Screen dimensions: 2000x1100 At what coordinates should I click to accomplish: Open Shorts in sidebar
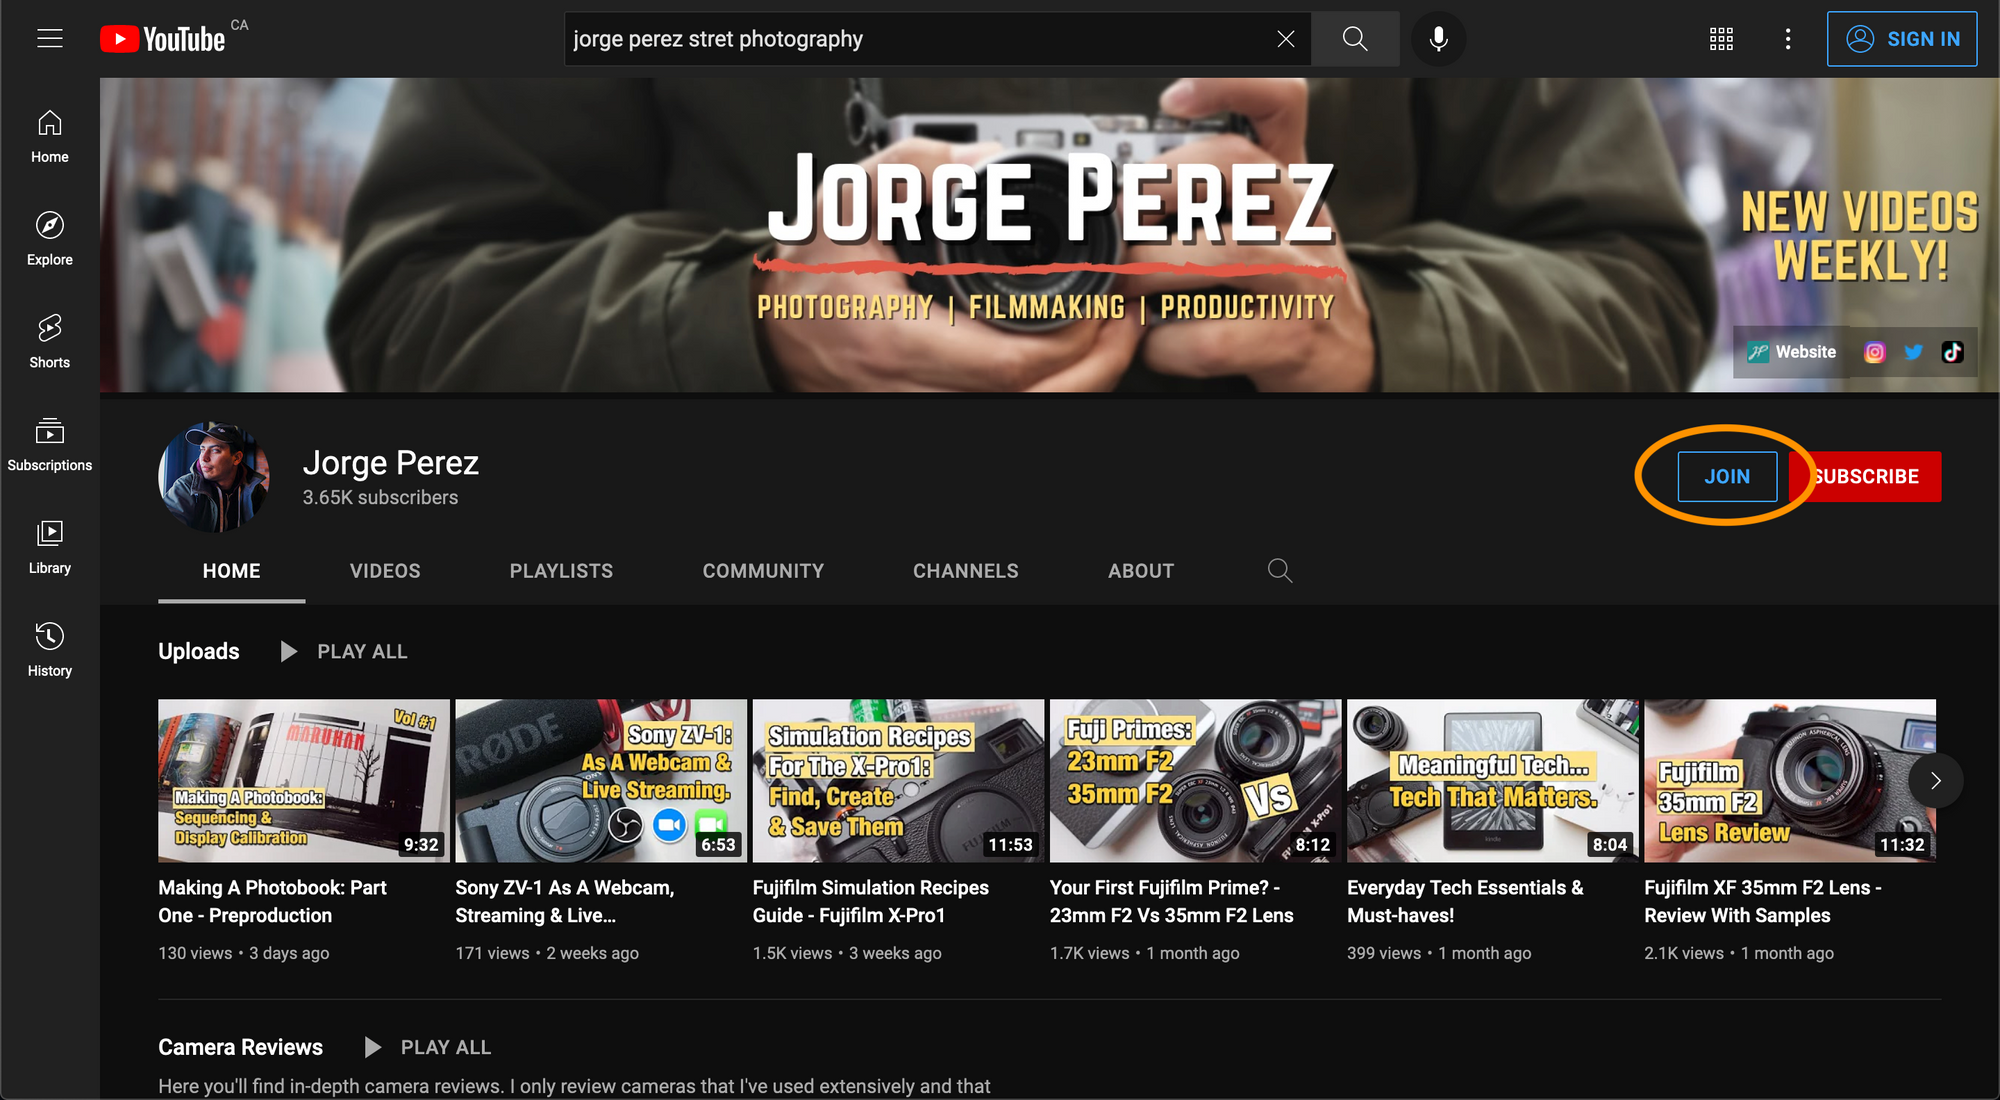tap(50, 342)
